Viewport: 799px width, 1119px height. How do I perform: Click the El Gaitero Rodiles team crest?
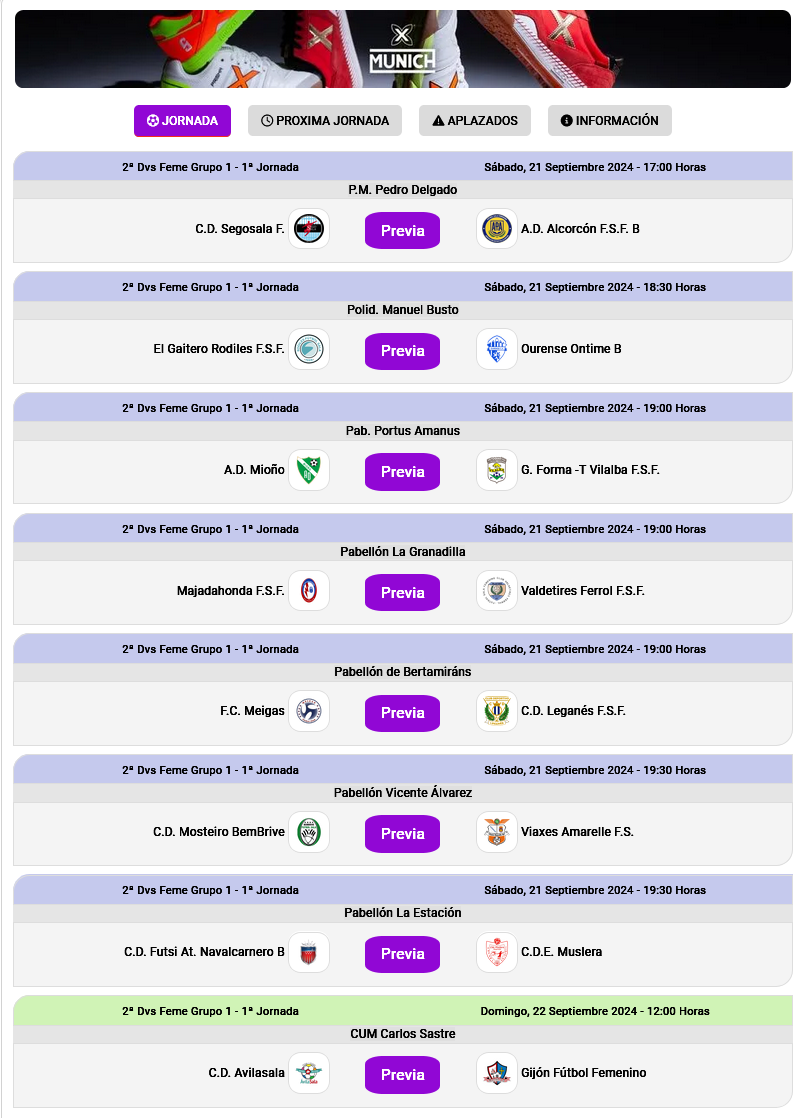tap(308, 349)
